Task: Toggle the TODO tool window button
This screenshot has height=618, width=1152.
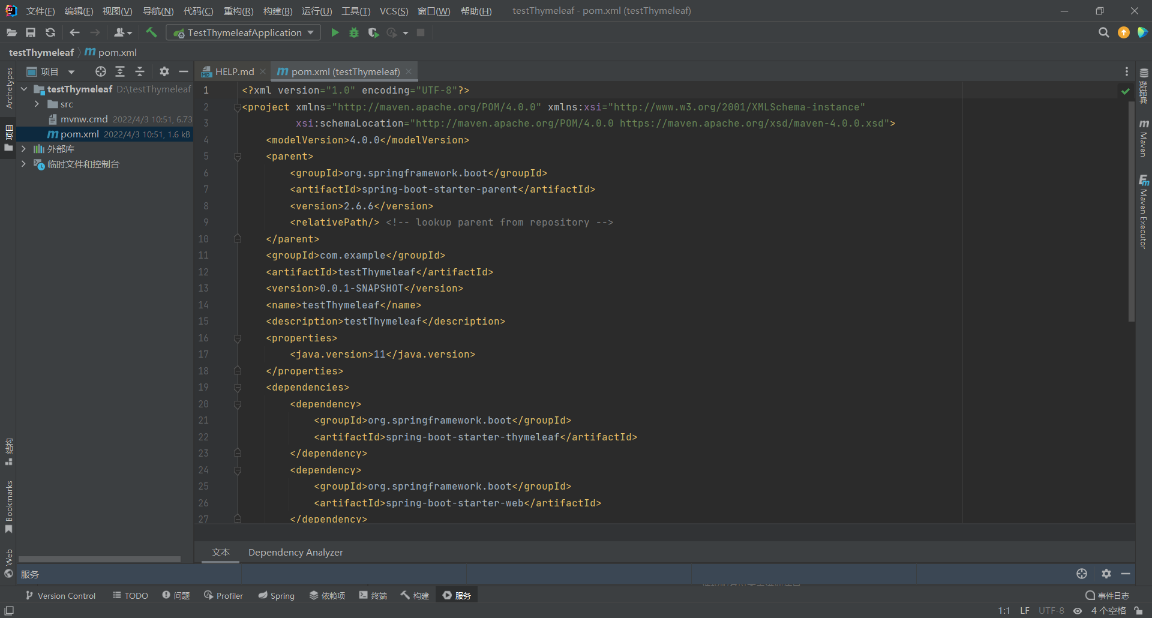Action: (x=130, y=595)
